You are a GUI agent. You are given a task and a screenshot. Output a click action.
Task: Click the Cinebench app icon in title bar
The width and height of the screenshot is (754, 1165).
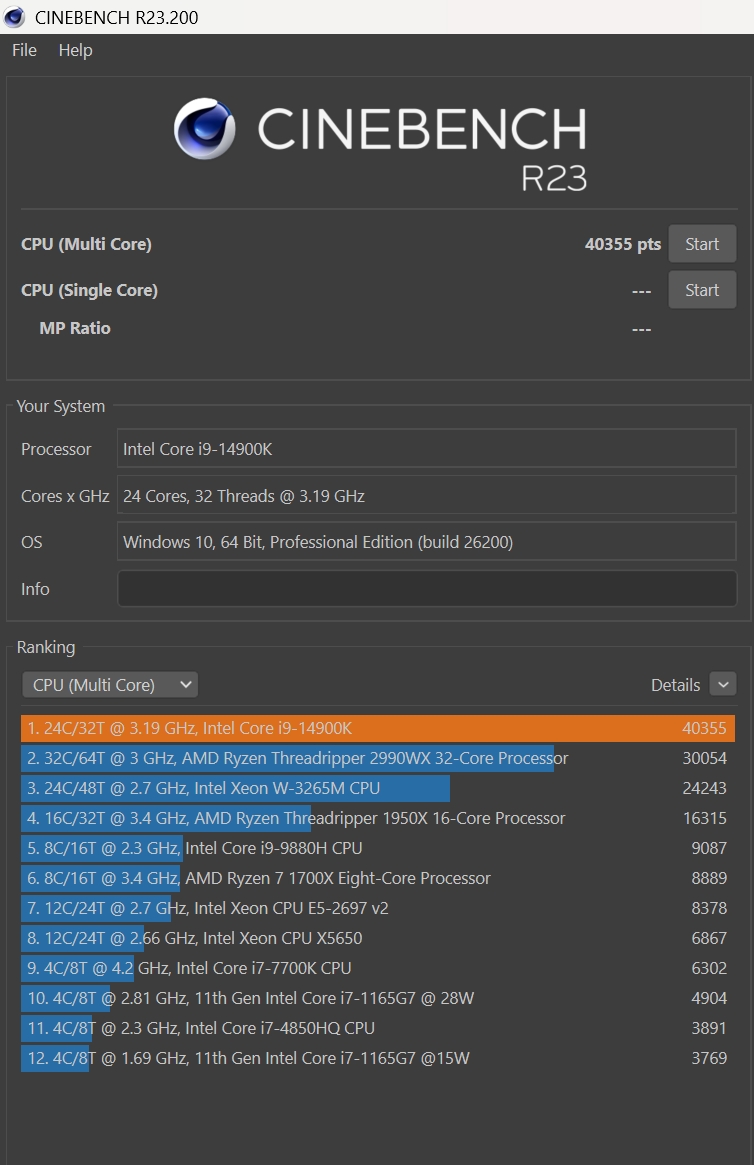(x=14, y=16)
